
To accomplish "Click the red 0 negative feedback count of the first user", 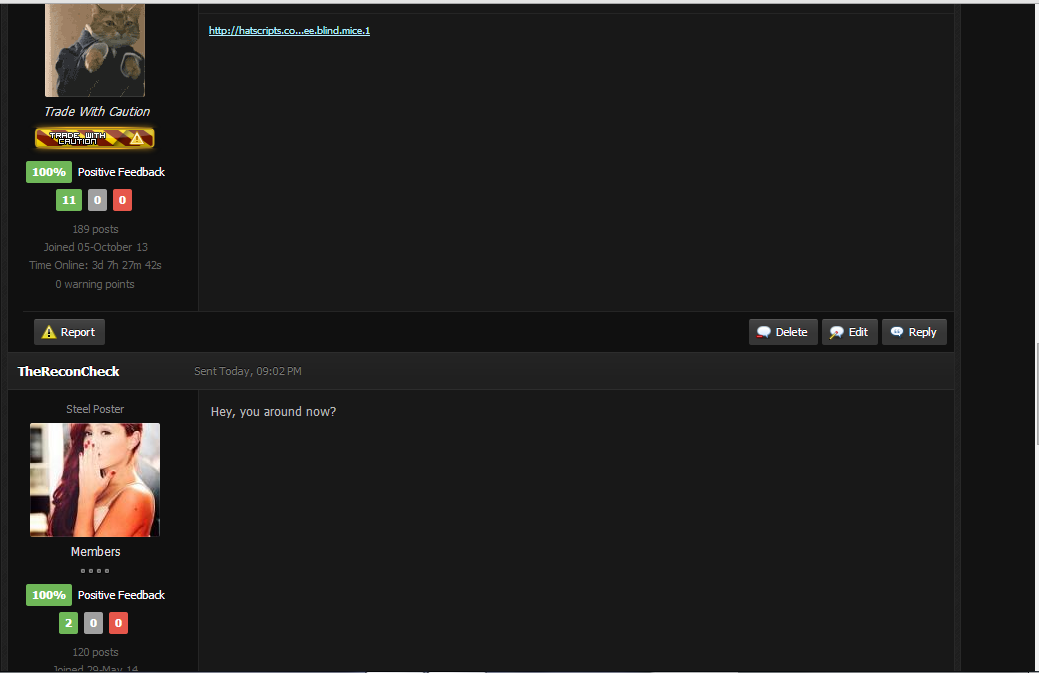I will (122, 200).
